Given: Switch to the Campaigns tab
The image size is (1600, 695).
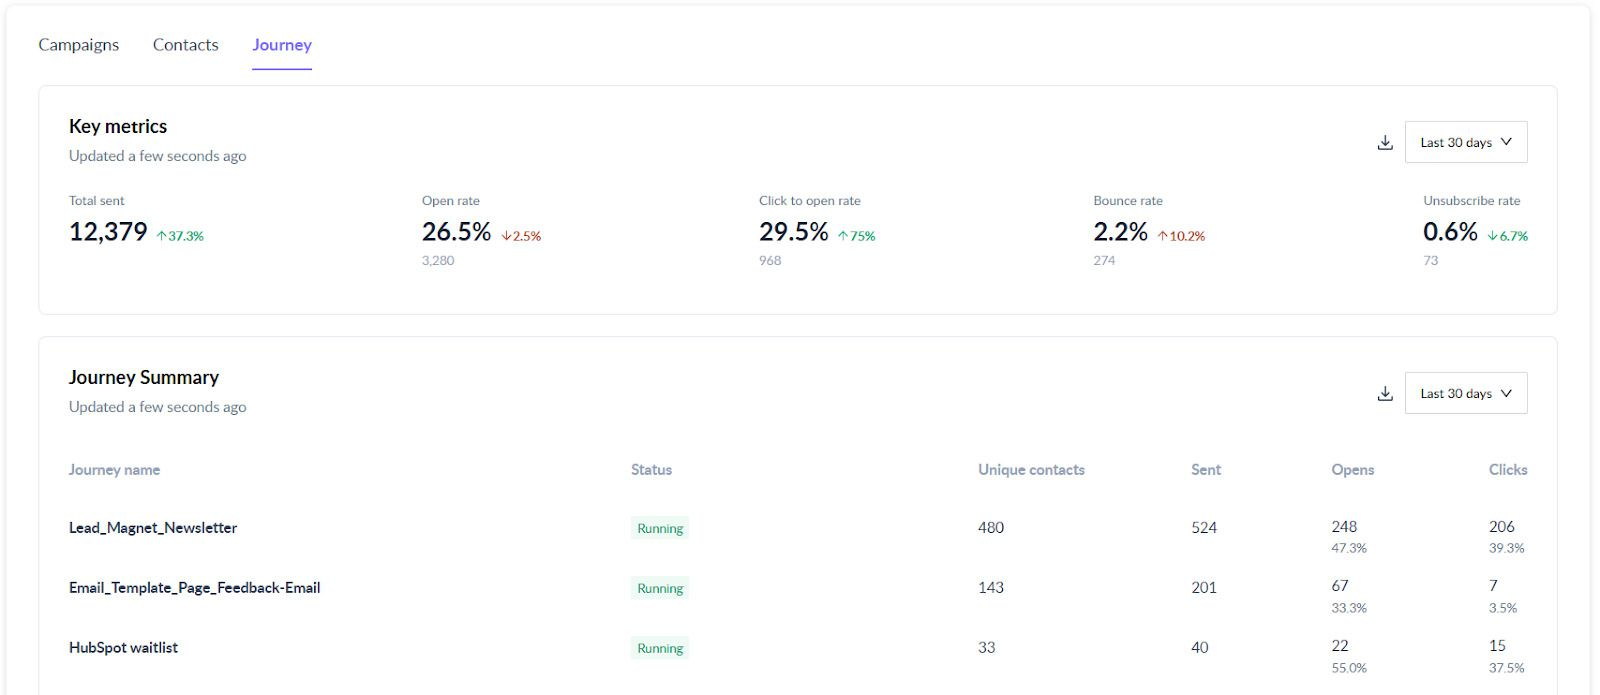Looking at the screenshot, I should (x=78, y=45).
